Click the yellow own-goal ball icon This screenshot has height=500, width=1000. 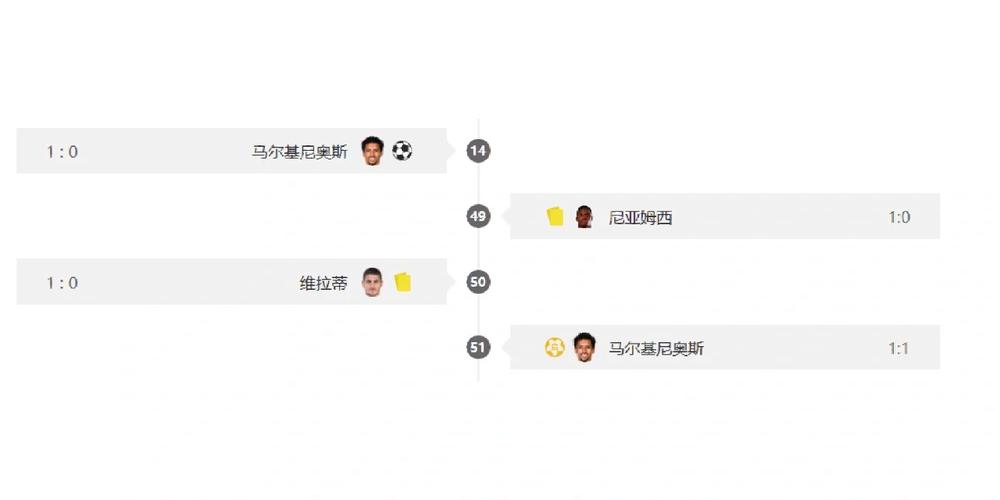click(x=555, y=348)
